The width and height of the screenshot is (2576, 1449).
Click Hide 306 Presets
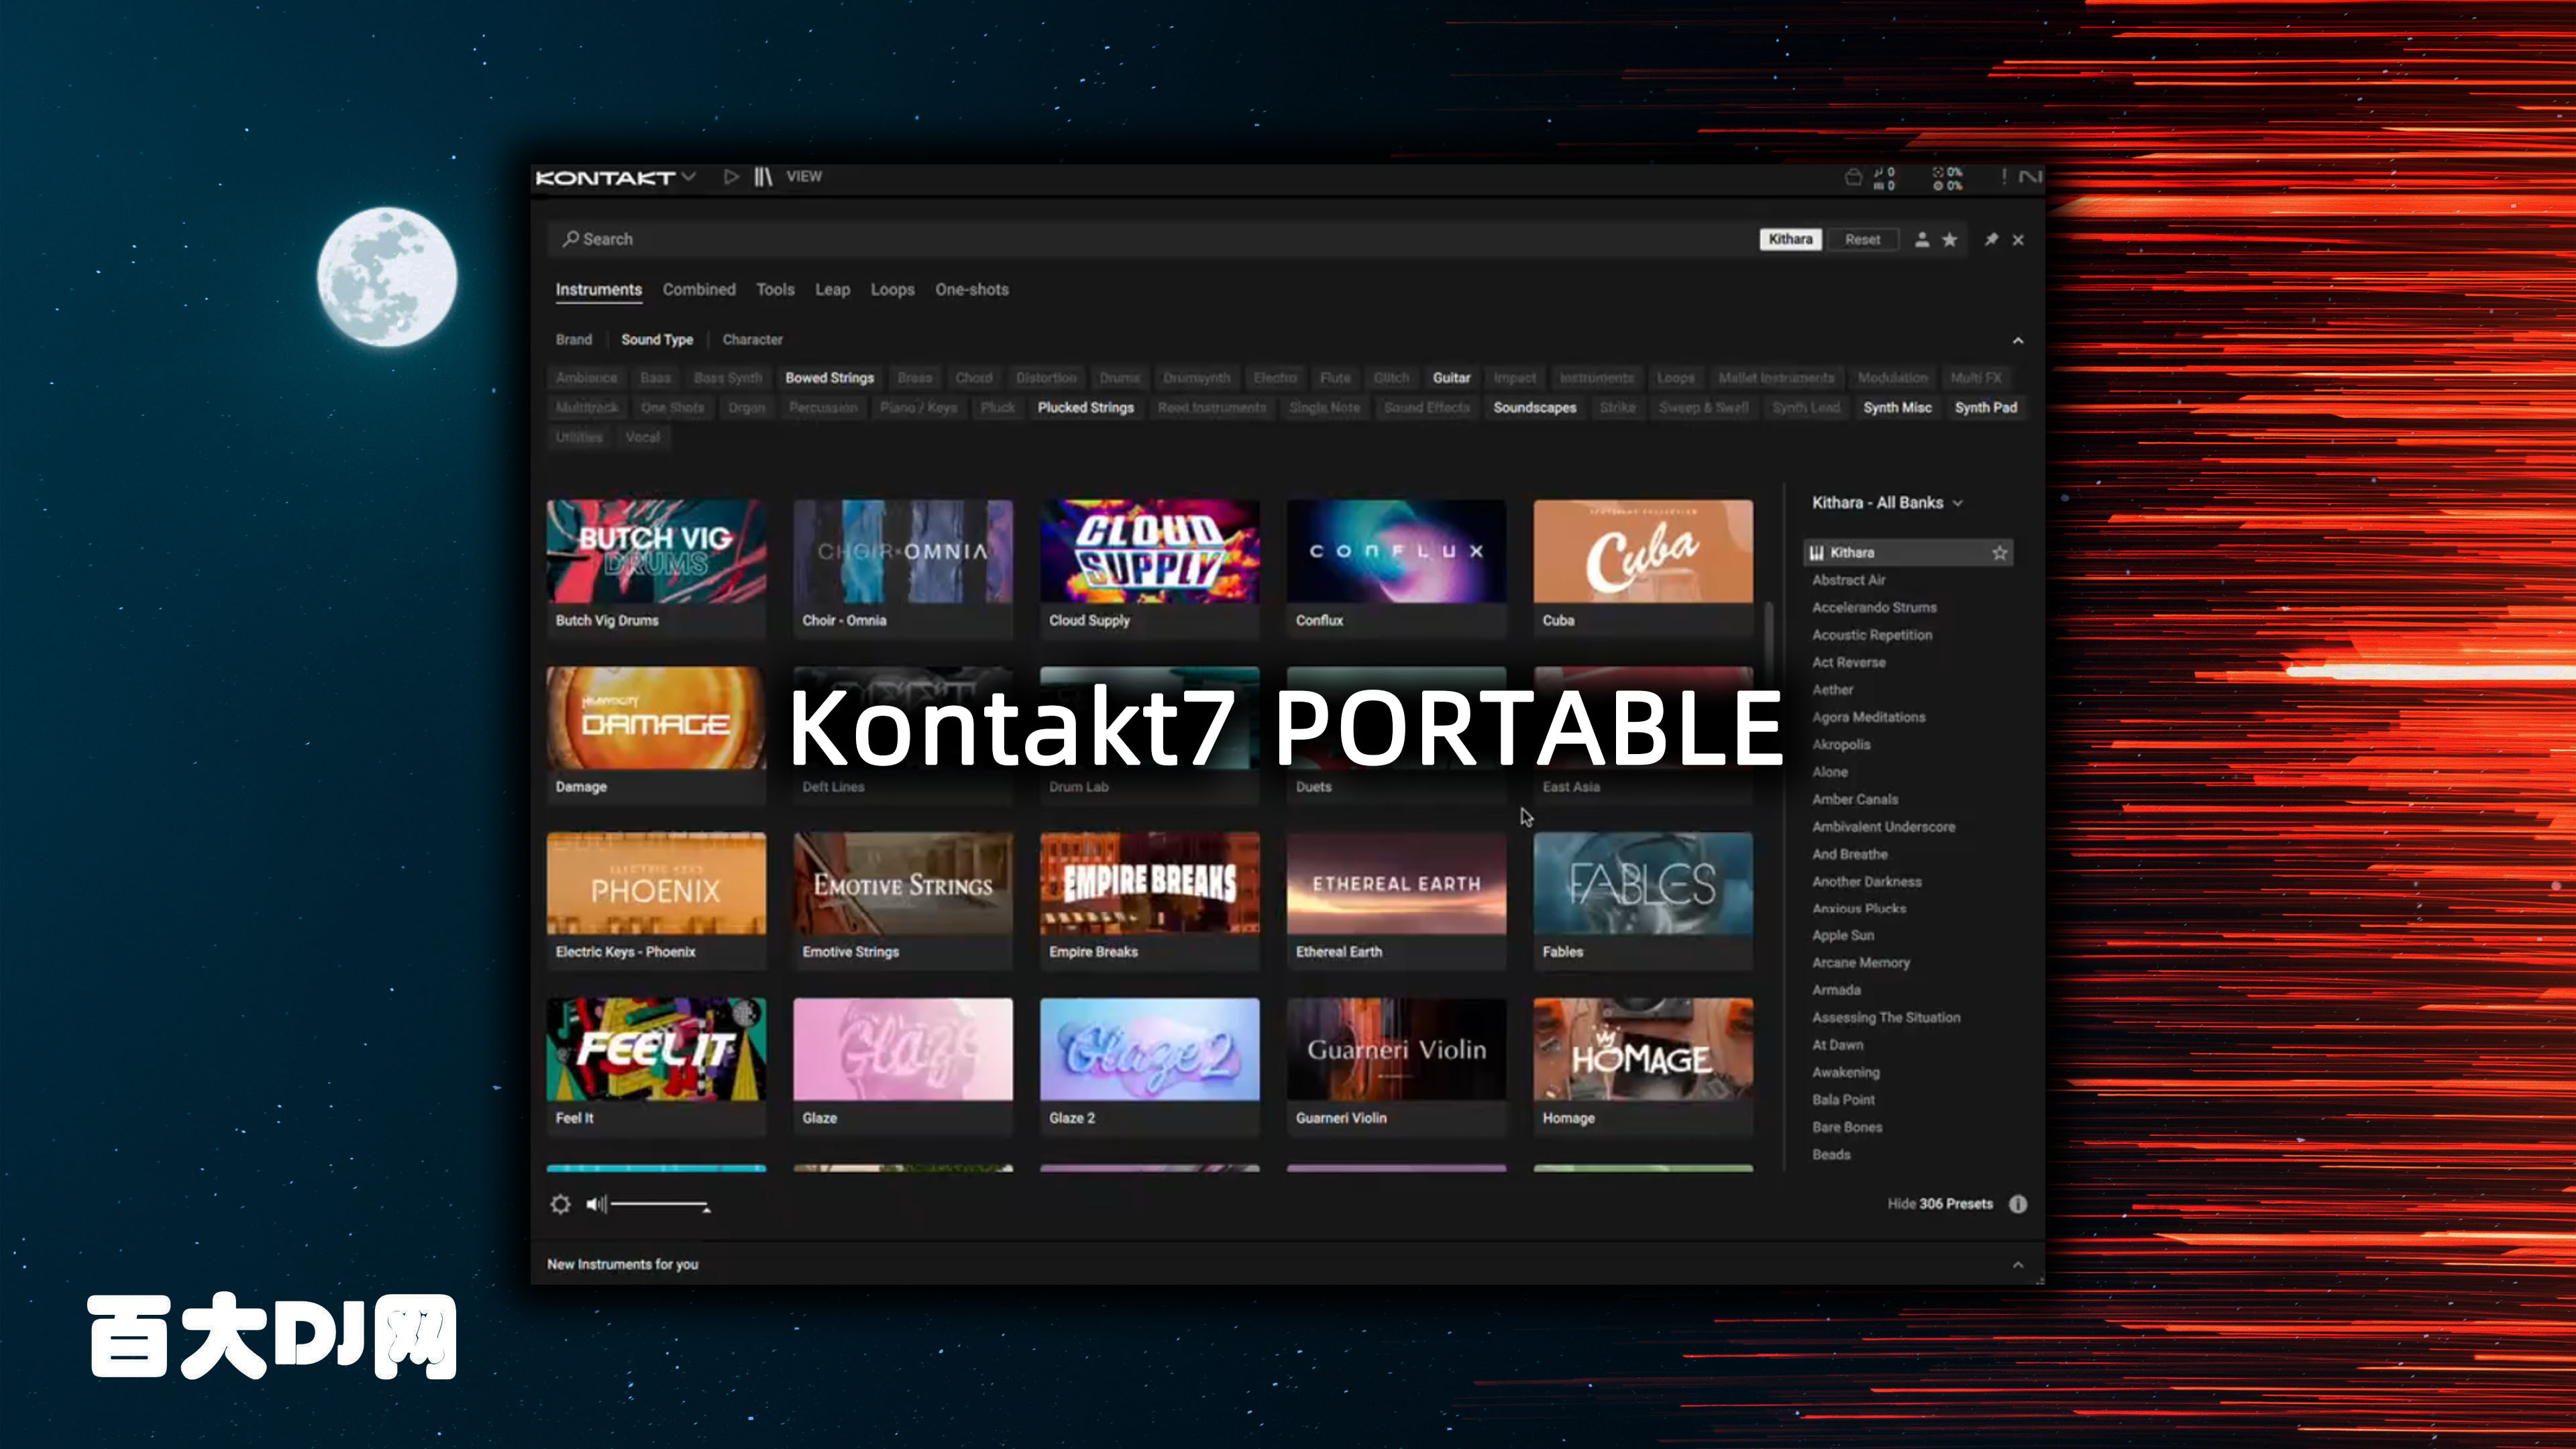[x=1940, y=1204]
